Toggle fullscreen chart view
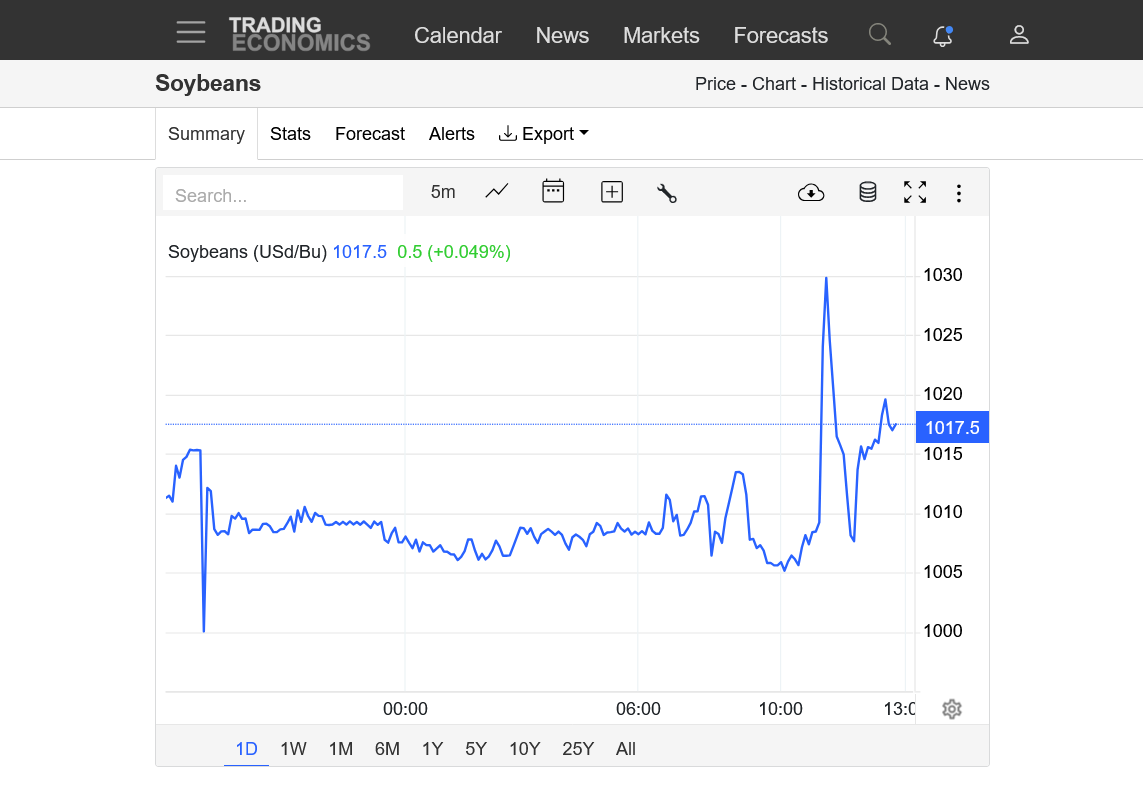Screen dimensions: 1143x807 (914, 192)
